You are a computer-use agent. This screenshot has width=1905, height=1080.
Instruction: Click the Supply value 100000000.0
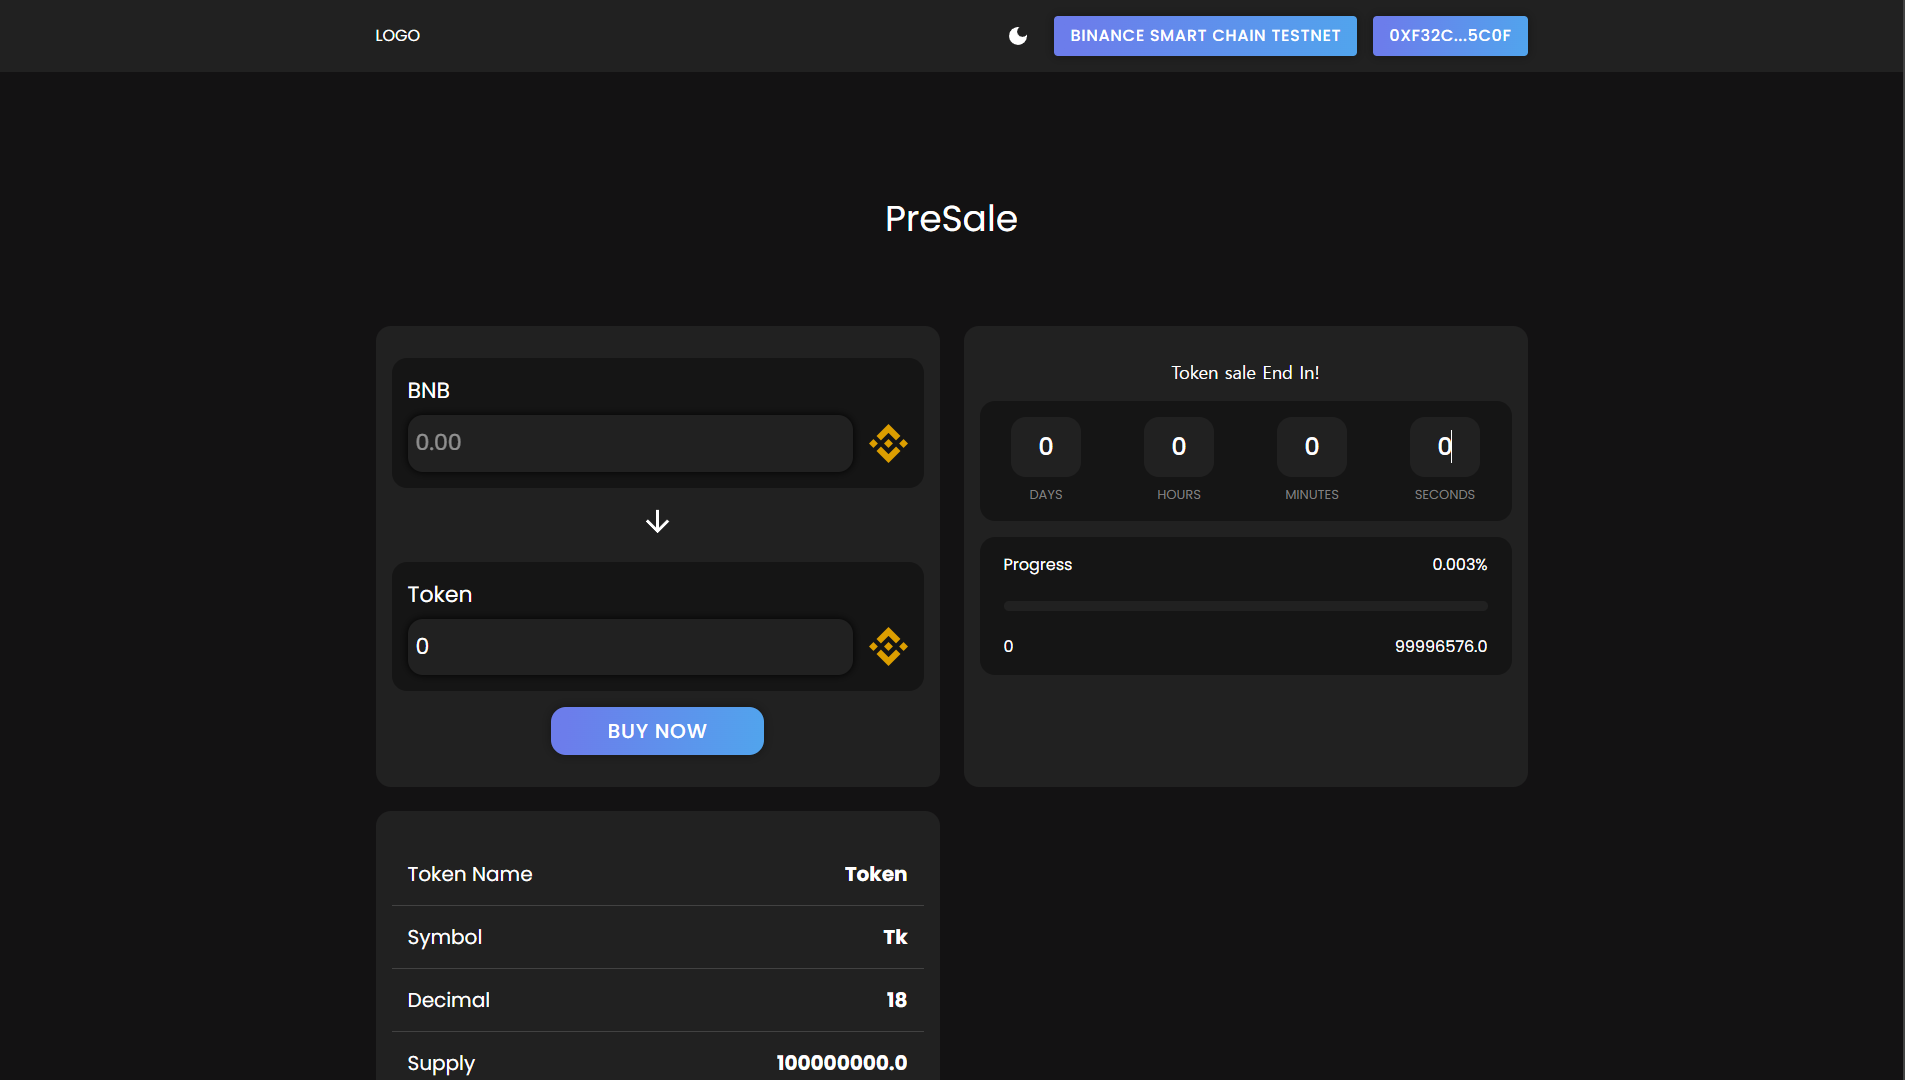click(x=841, y=1062)
